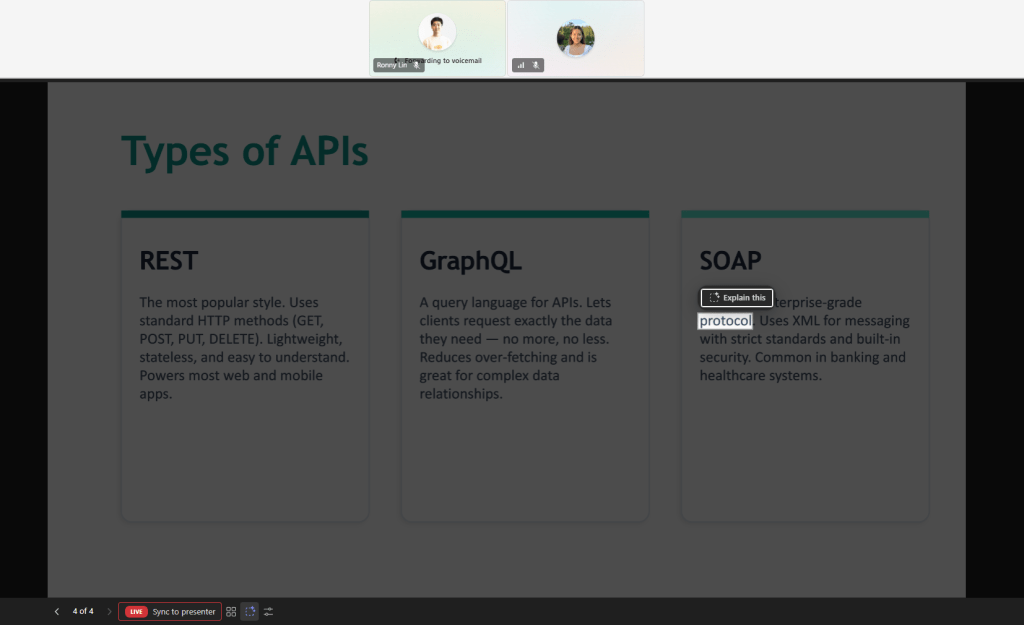Click the next slide arrow
Image resolution: width=1024 pixels, height=625 pixels.
(109, 611)
